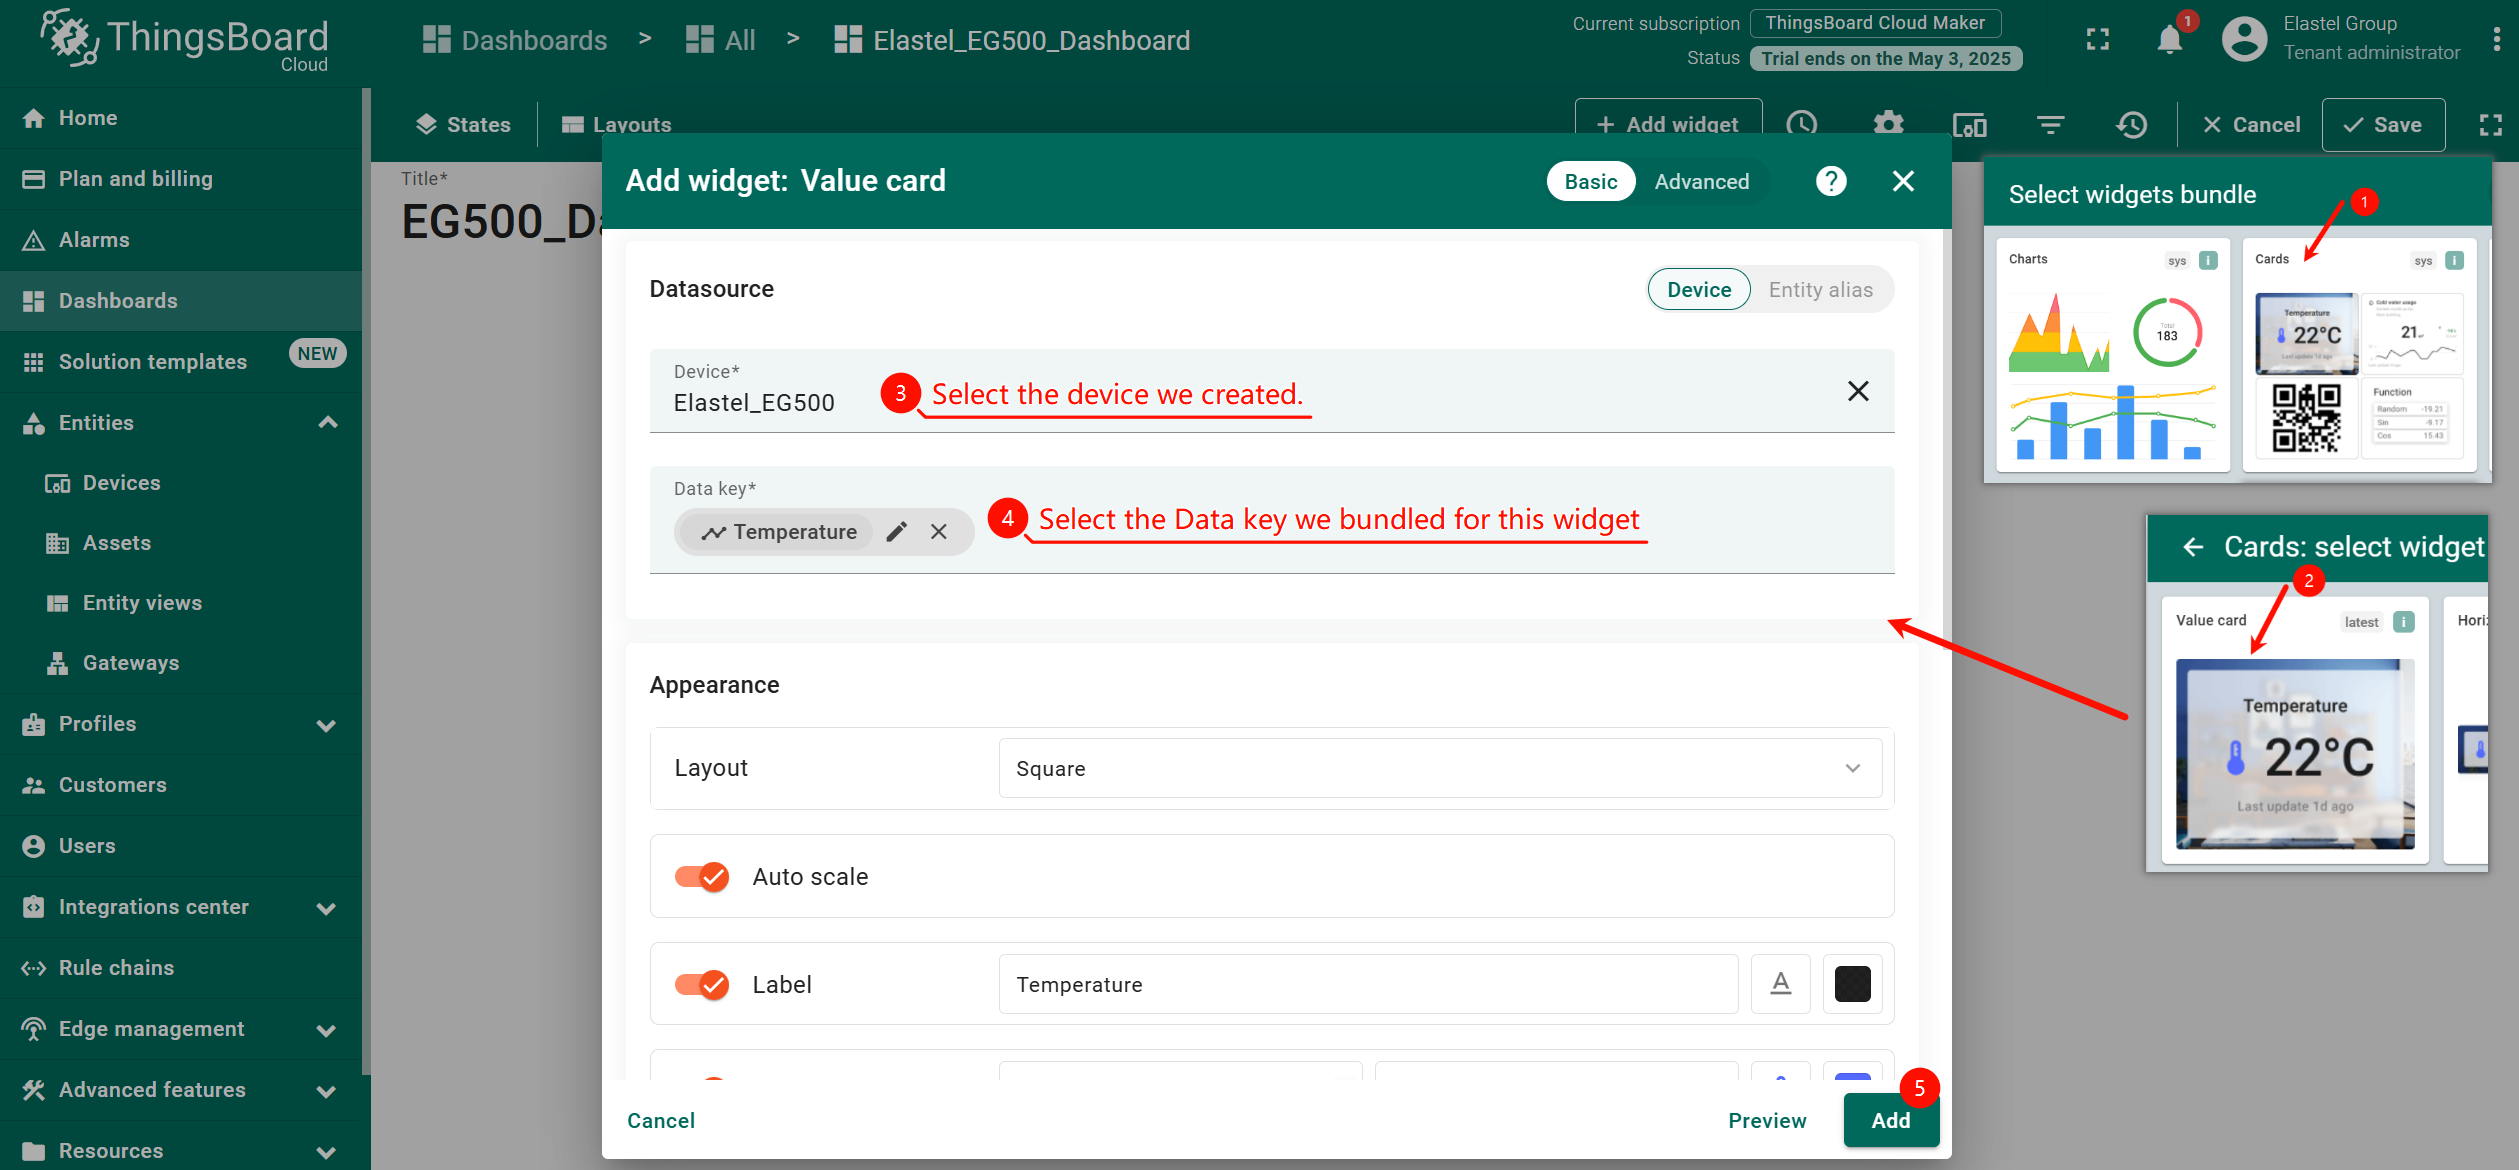The width and height of the screenshot is (2519, 1170).
Task: Open the Label font settings icon
Action: pyautogui.click(x=1780, y=984)
